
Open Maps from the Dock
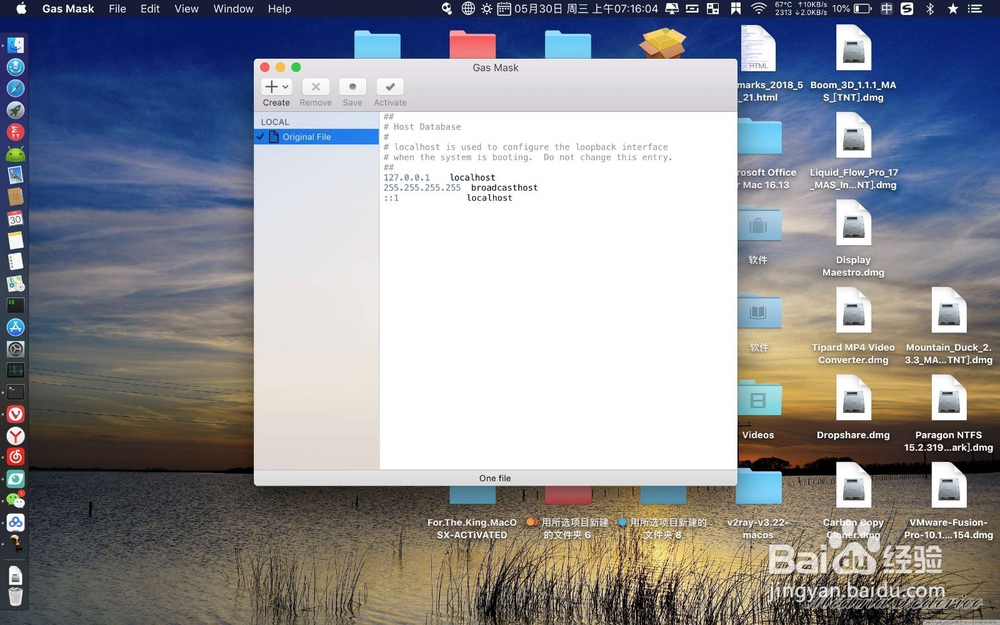click(15, 284)
